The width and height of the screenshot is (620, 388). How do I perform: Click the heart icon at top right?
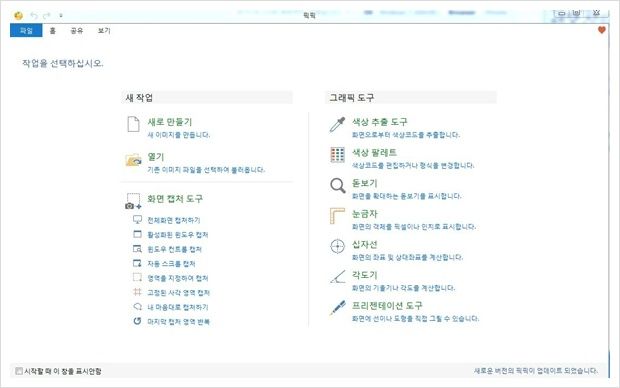coord(601,30)
